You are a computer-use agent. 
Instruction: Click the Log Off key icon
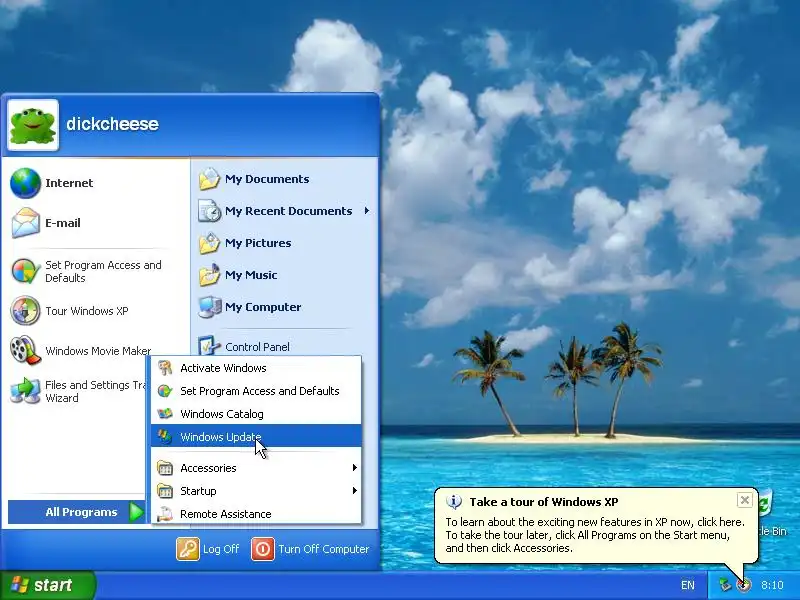[x=188, y=549]
